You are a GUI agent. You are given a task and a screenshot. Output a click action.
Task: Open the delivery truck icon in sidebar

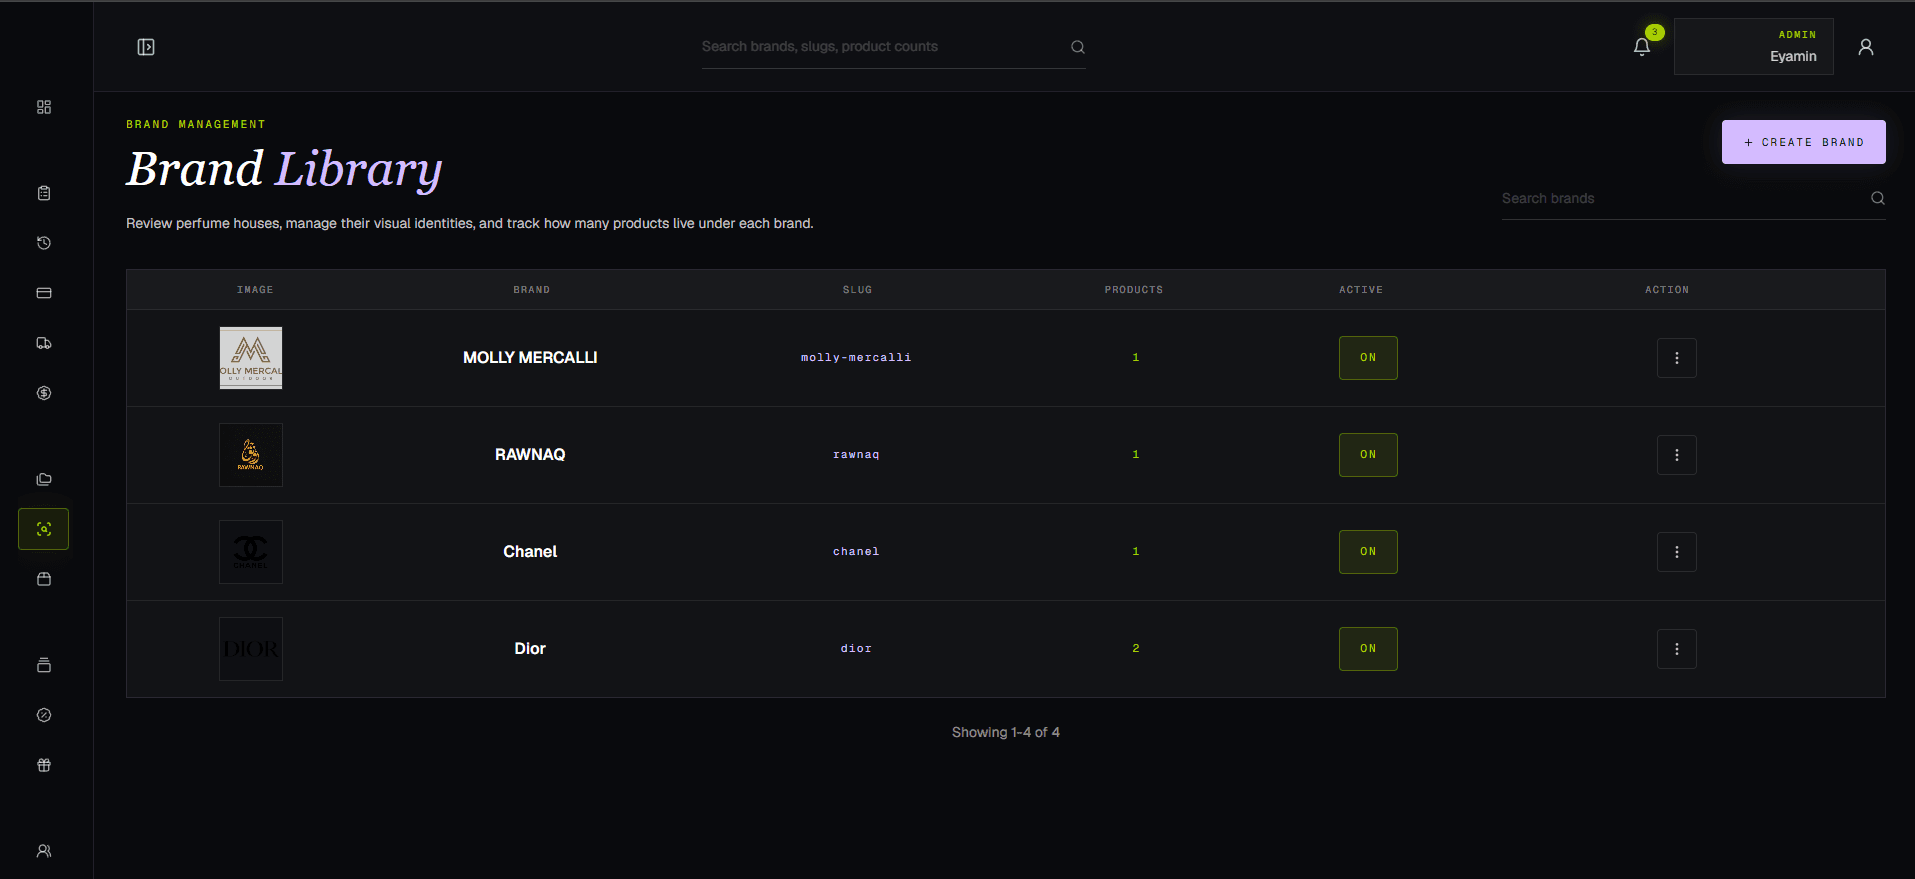(x=44, y=343)
